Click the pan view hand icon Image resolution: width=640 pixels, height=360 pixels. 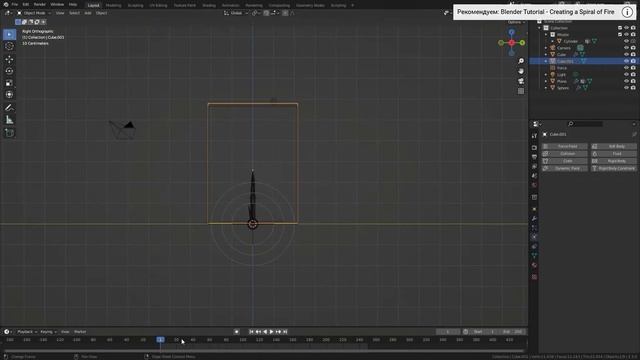tap(521, 71)
